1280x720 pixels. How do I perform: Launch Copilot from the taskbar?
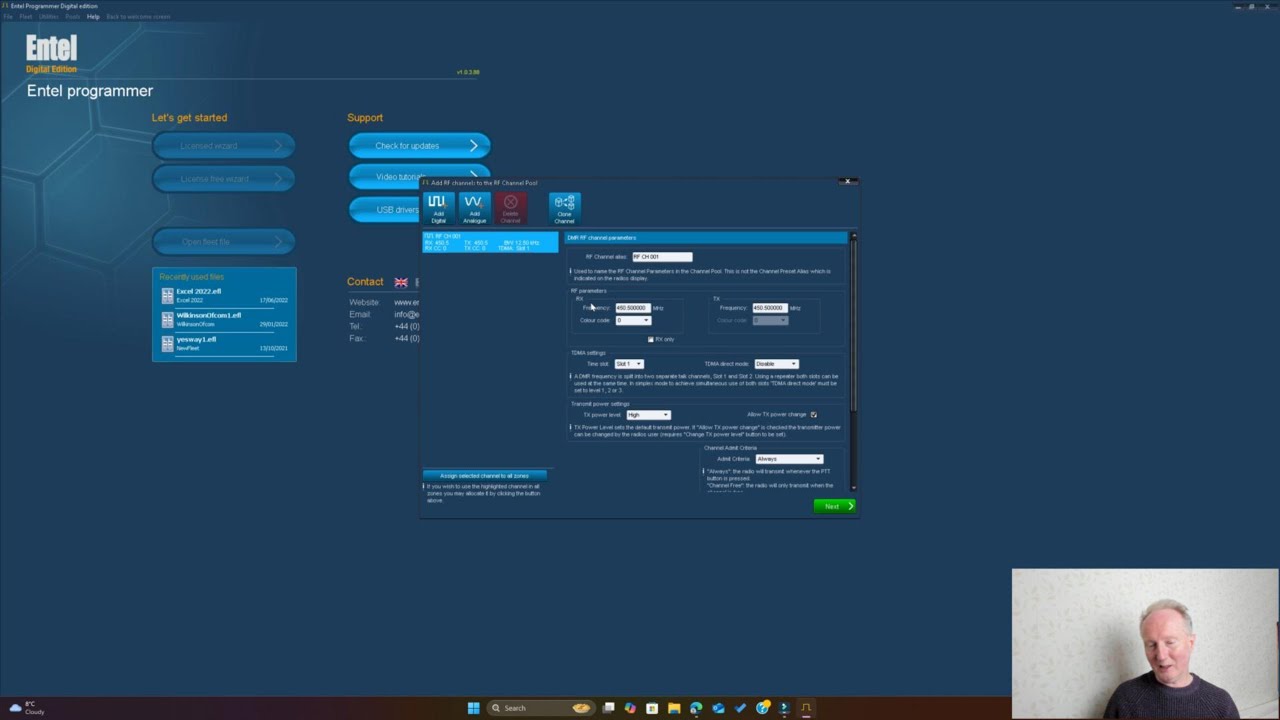tap(630, 708)
